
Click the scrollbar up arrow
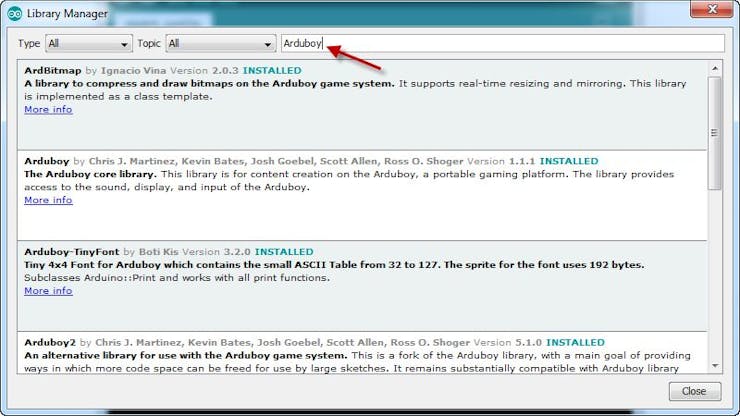click(715, 68)
